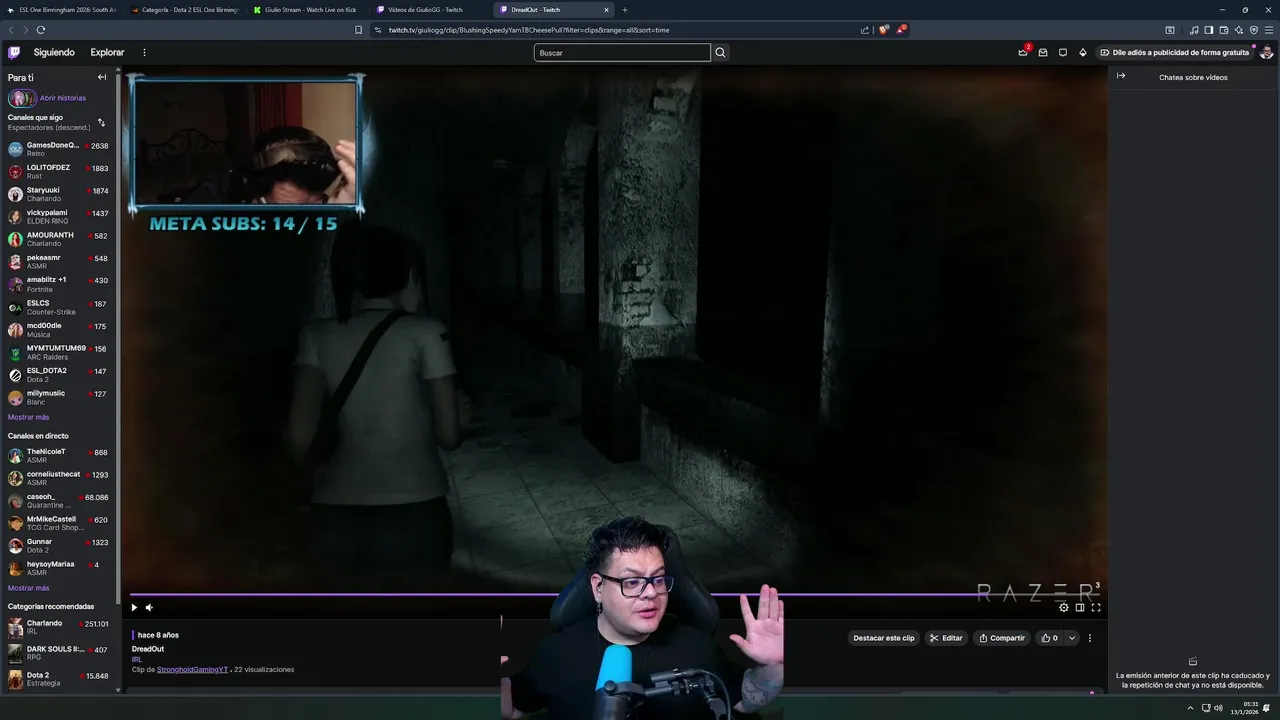The height and width of the screenshot is (720, 1280).
Task: Open the Brave wallet icon
Action: (1224, 30)
